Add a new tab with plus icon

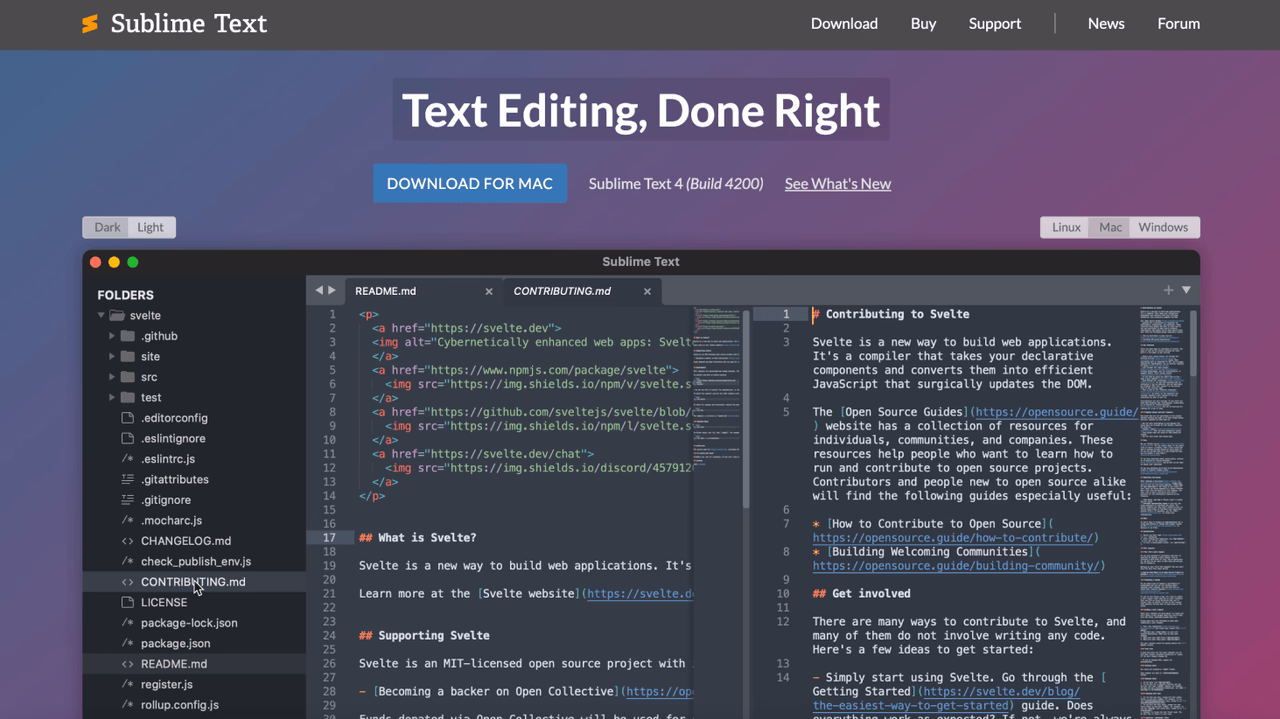[1168, 290]
